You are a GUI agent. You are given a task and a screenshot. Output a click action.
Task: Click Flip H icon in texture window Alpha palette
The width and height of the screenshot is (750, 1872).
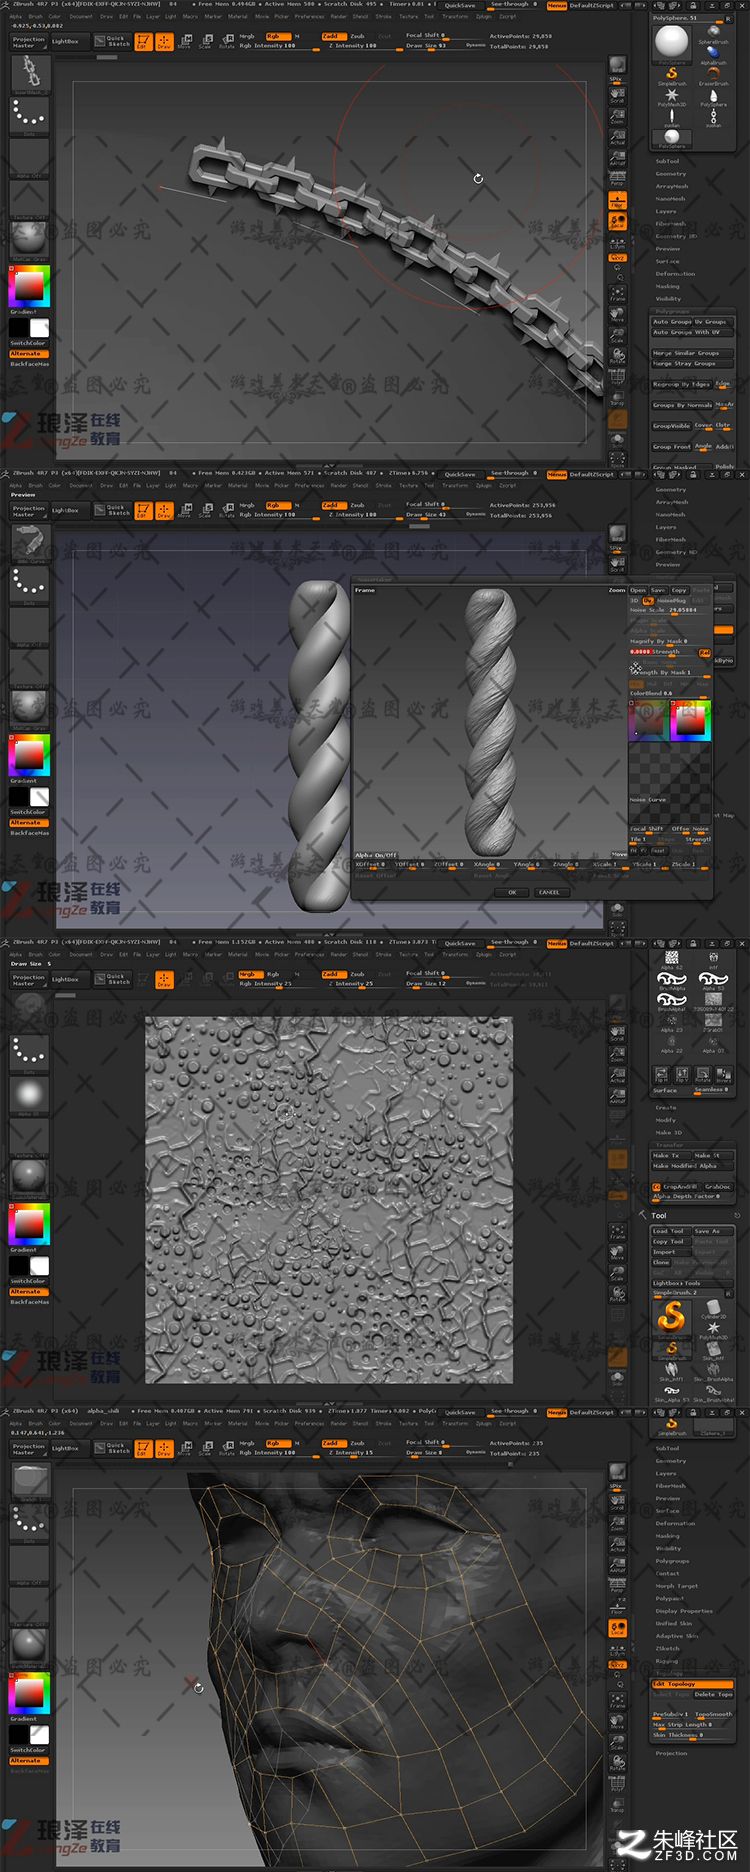click(x=661, y=1076)
